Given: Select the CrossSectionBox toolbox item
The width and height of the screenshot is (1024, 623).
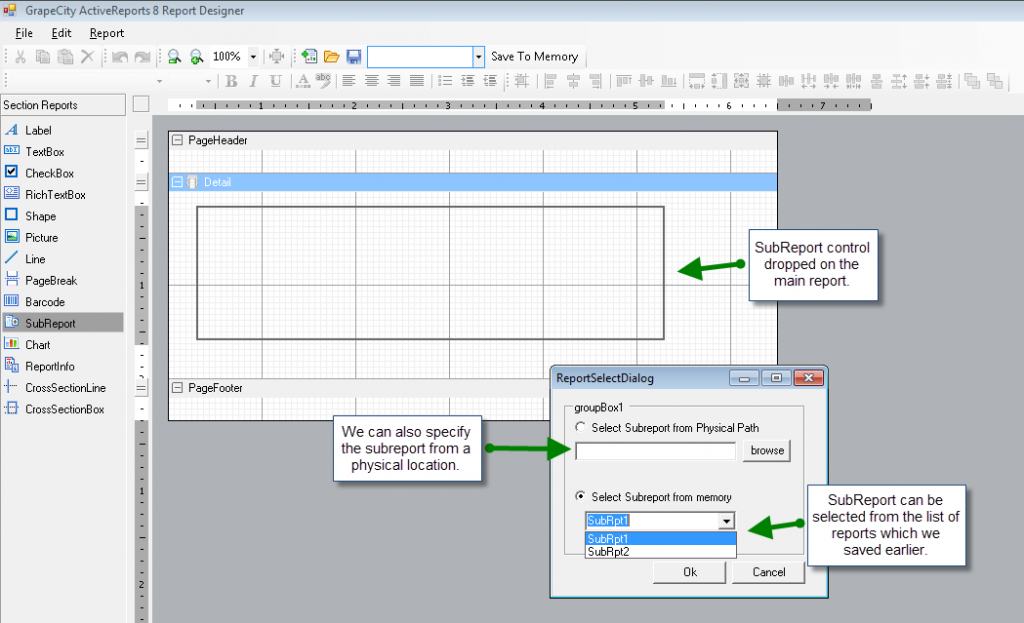Looking at the screenshot, I should (x=65, y=409).
